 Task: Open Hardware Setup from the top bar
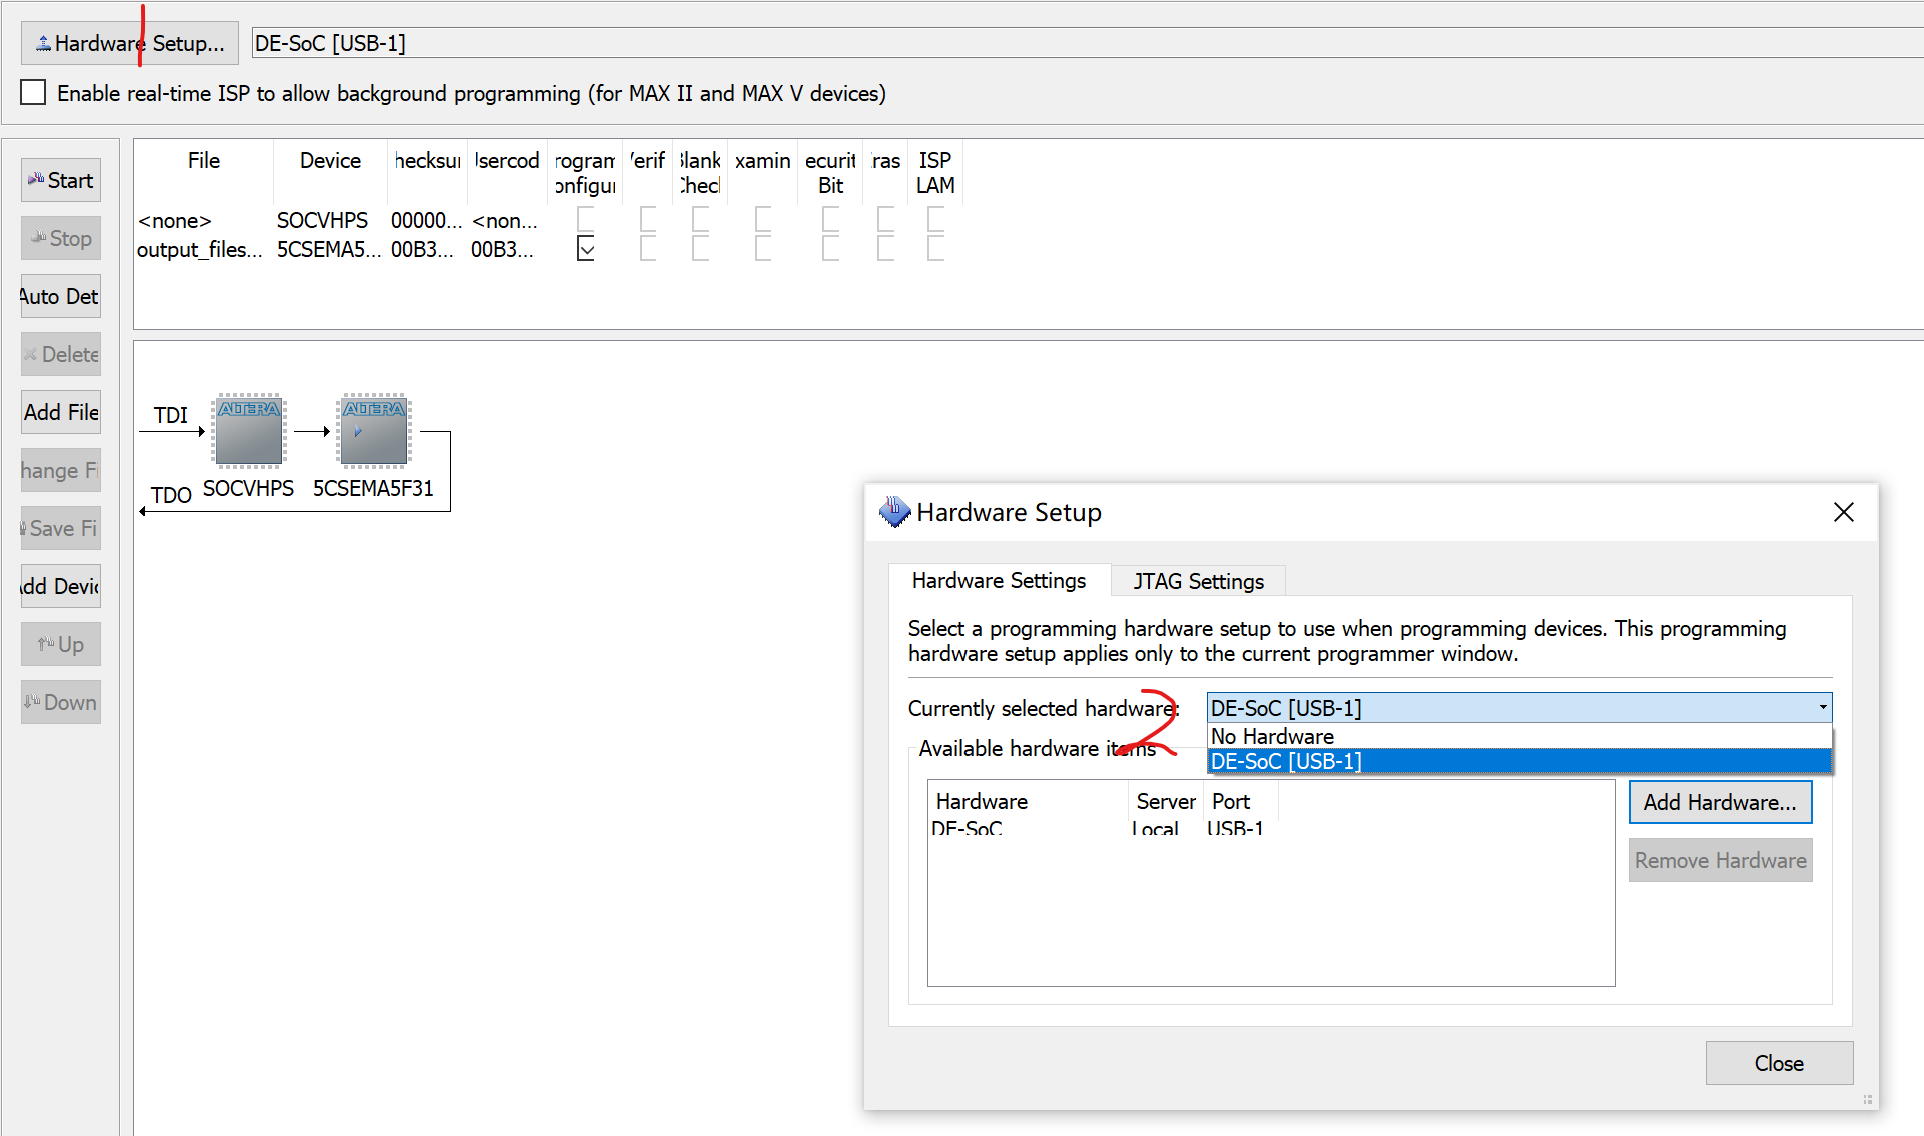pyautogui.click(x=130, y=43)
